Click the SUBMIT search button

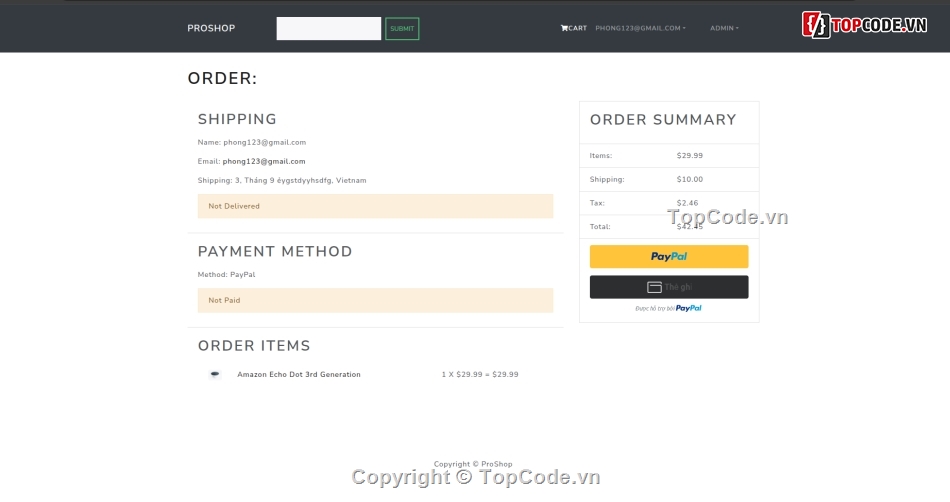click(x=402, y=28)
